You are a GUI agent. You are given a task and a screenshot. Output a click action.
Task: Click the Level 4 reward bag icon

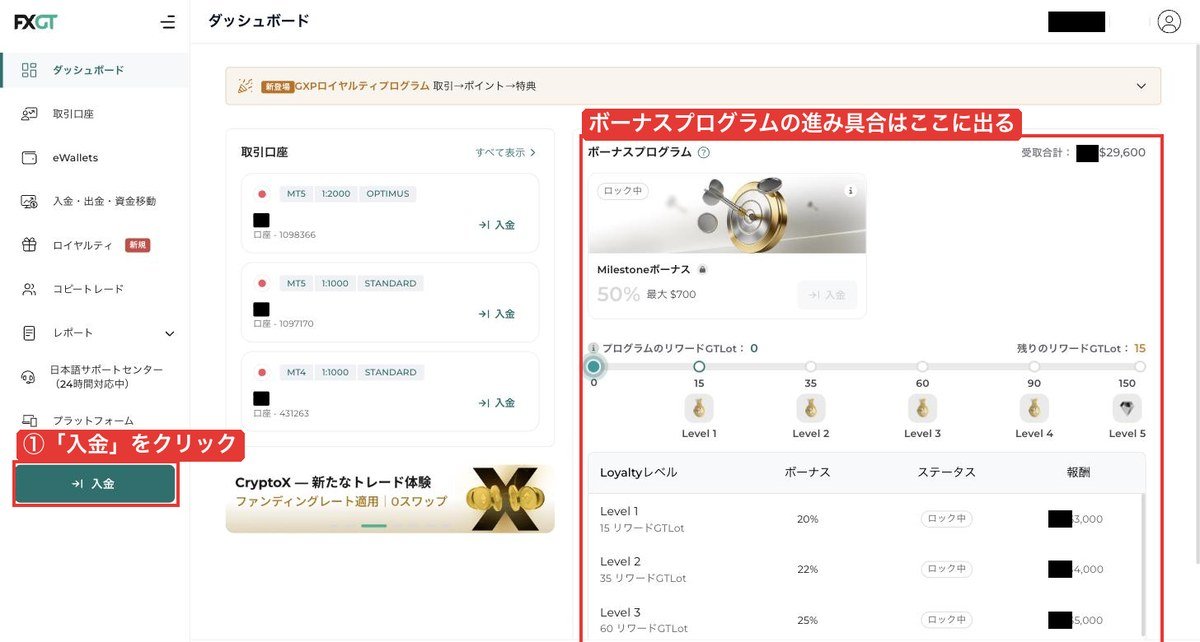pos(1034,408)
